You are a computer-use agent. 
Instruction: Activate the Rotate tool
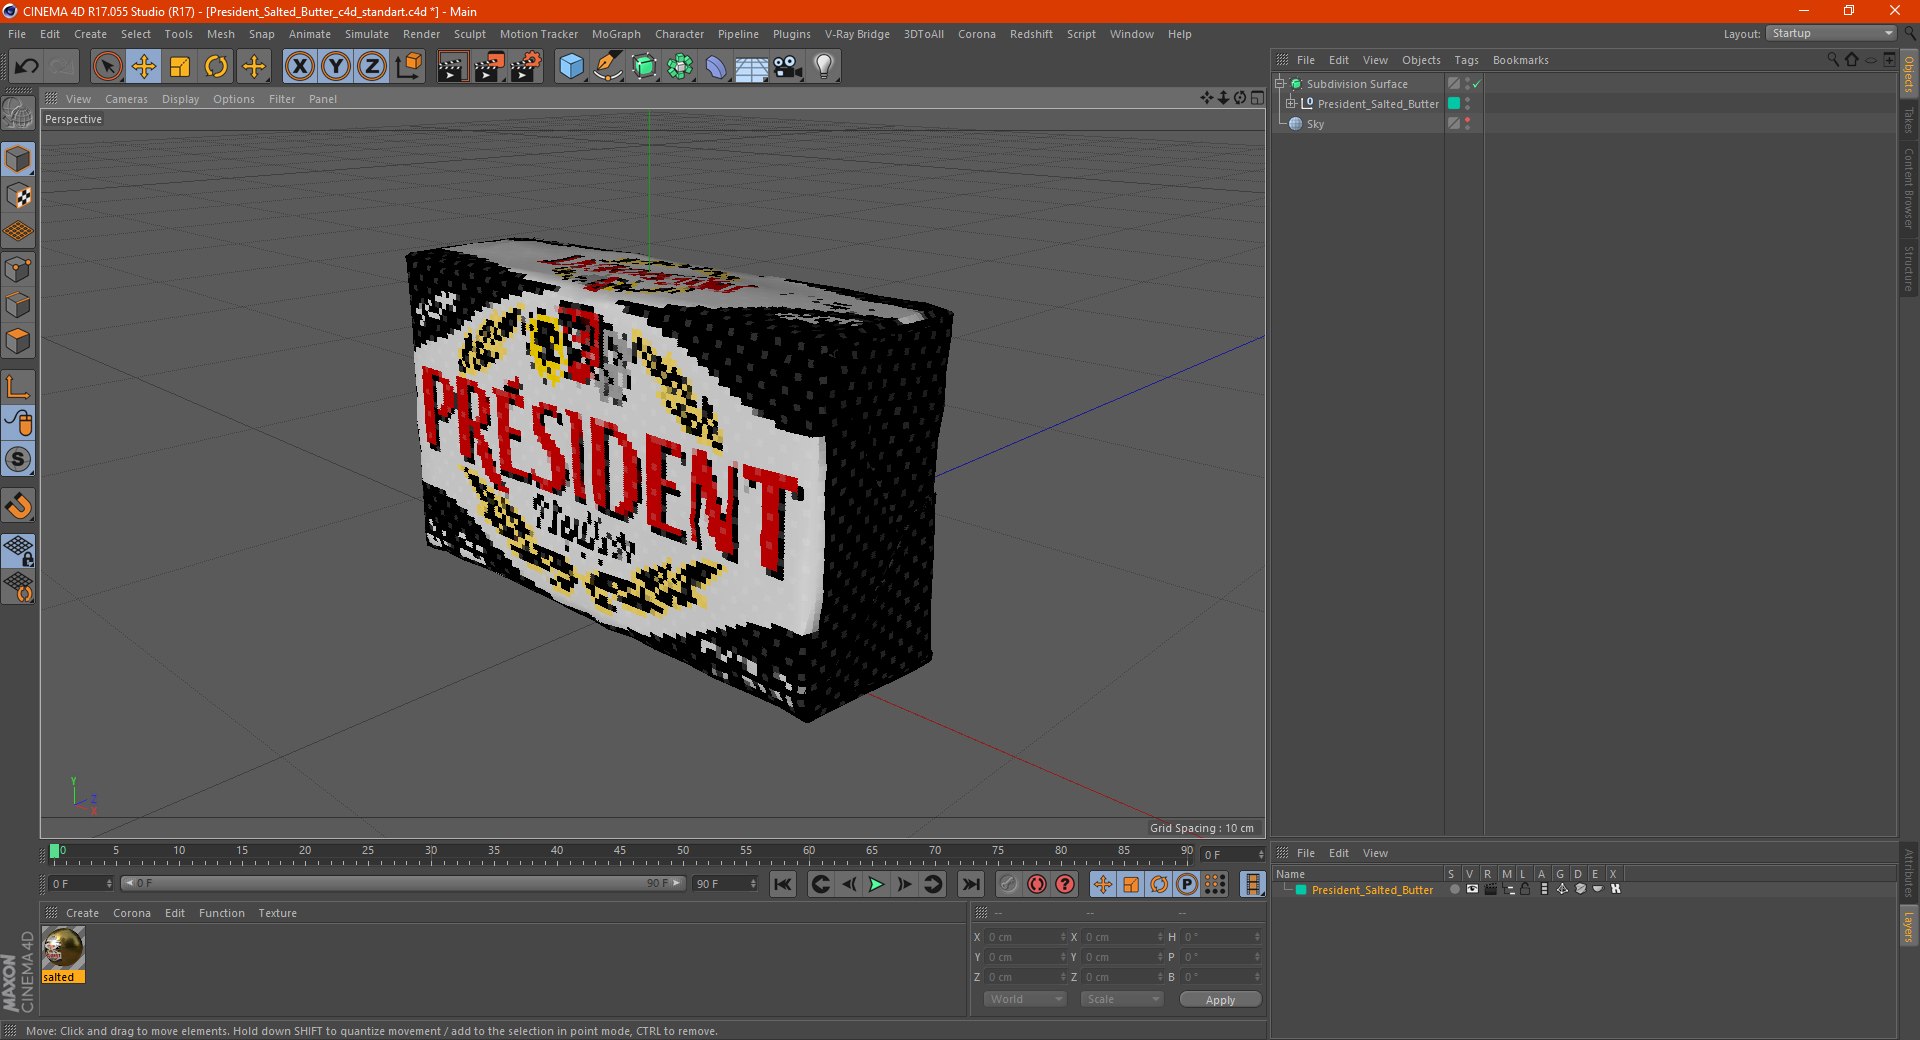click(x=216, y=67)
